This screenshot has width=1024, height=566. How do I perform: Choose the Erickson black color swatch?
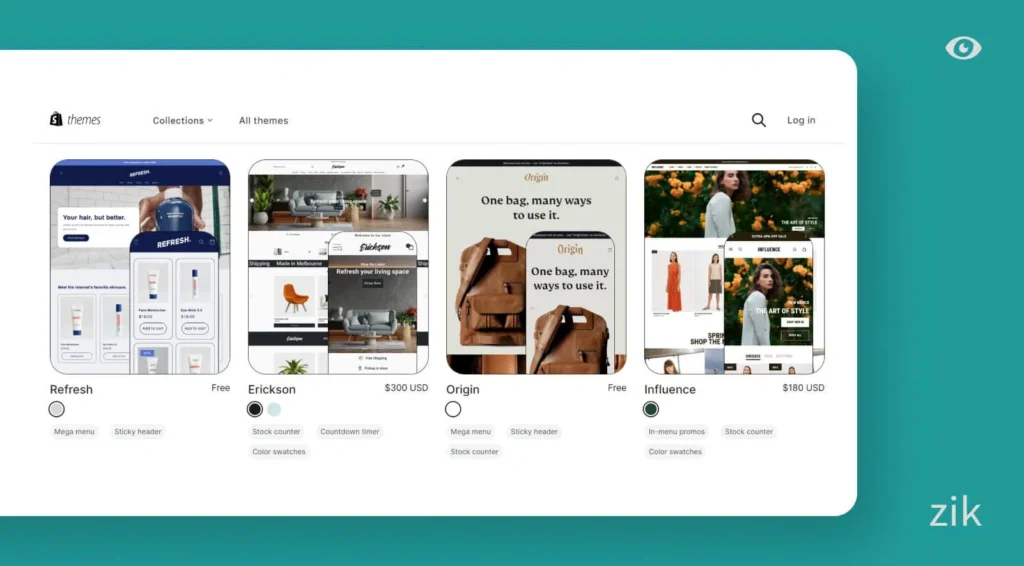[x=255, y=409]
